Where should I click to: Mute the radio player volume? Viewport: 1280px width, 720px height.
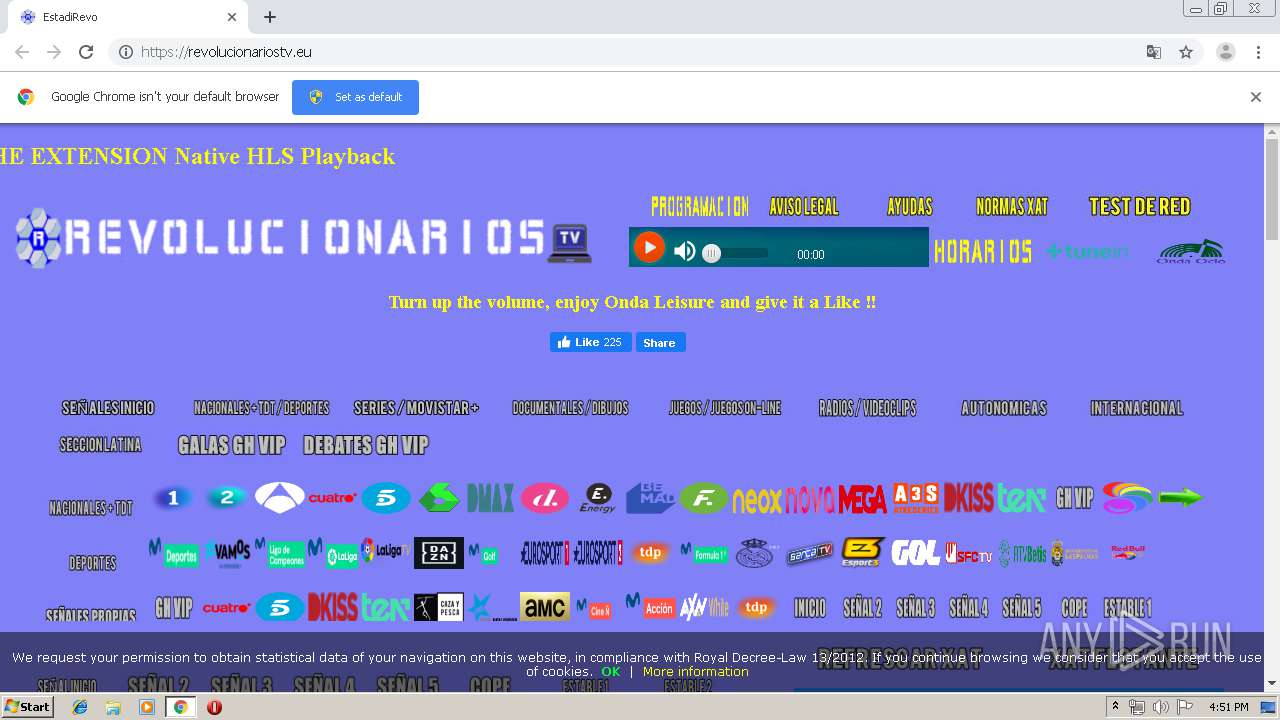coord(685,251)
